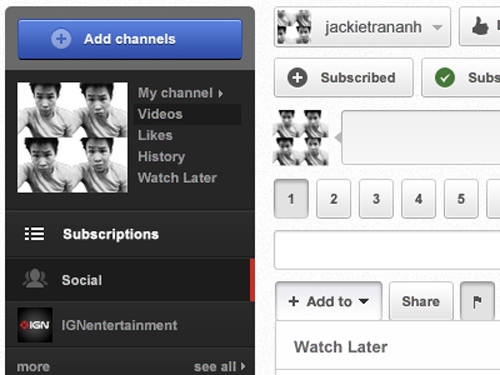Click the large sidebar profile picture
This screenshot has height=375, width=500.
click(72, 137)
